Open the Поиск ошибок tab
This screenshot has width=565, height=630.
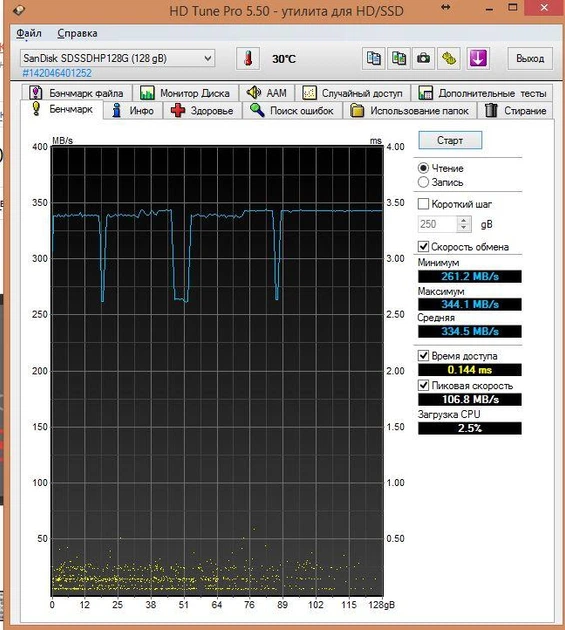coord(292,110)
